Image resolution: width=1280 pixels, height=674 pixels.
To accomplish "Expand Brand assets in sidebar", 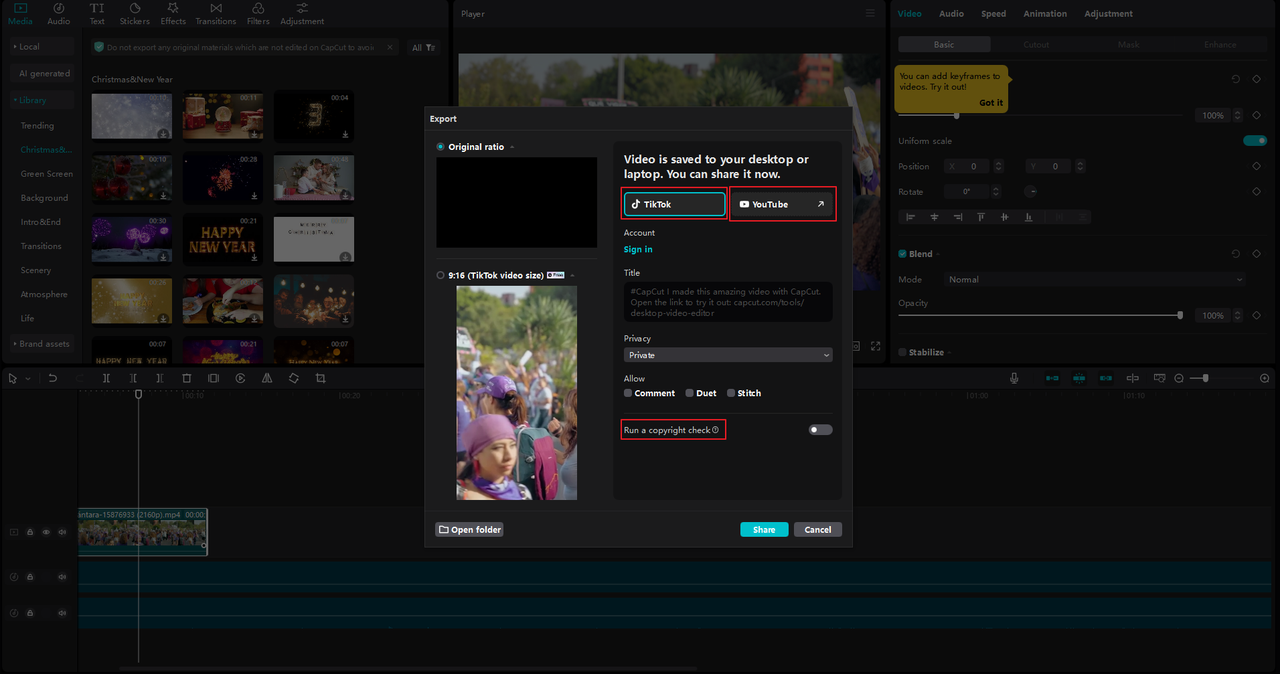I will tap(42, 344).
